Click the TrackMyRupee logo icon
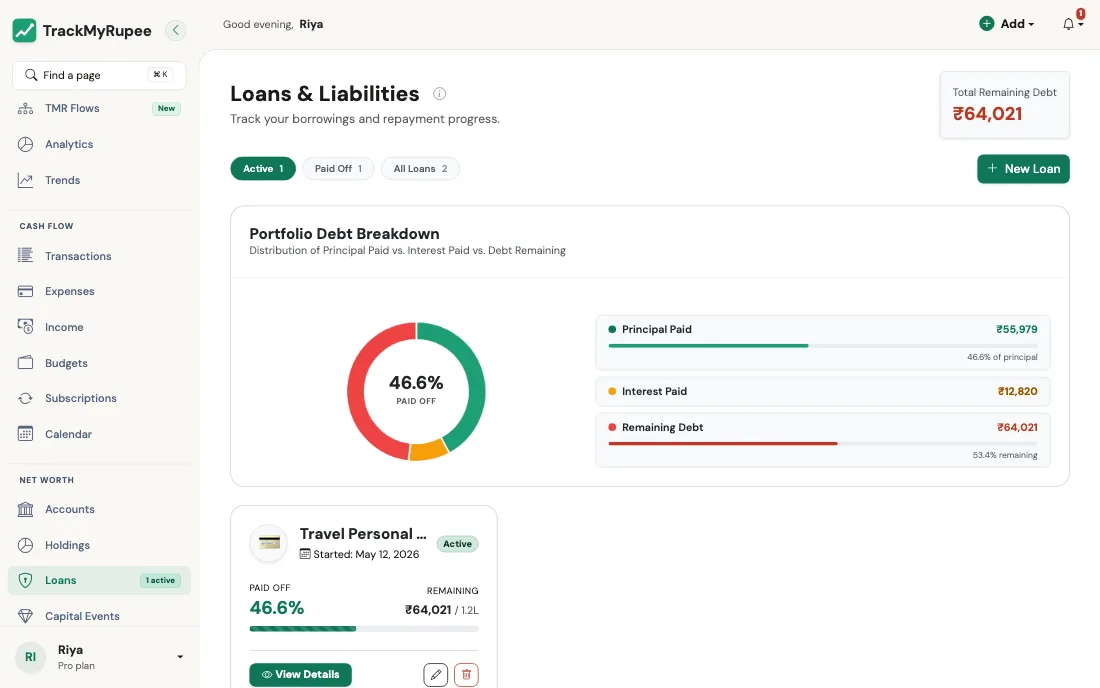 click(25, 30)
